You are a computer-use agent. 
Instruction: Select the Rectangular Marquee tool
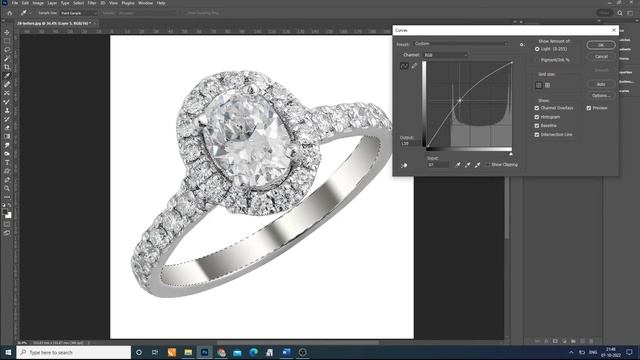[7, 41]
